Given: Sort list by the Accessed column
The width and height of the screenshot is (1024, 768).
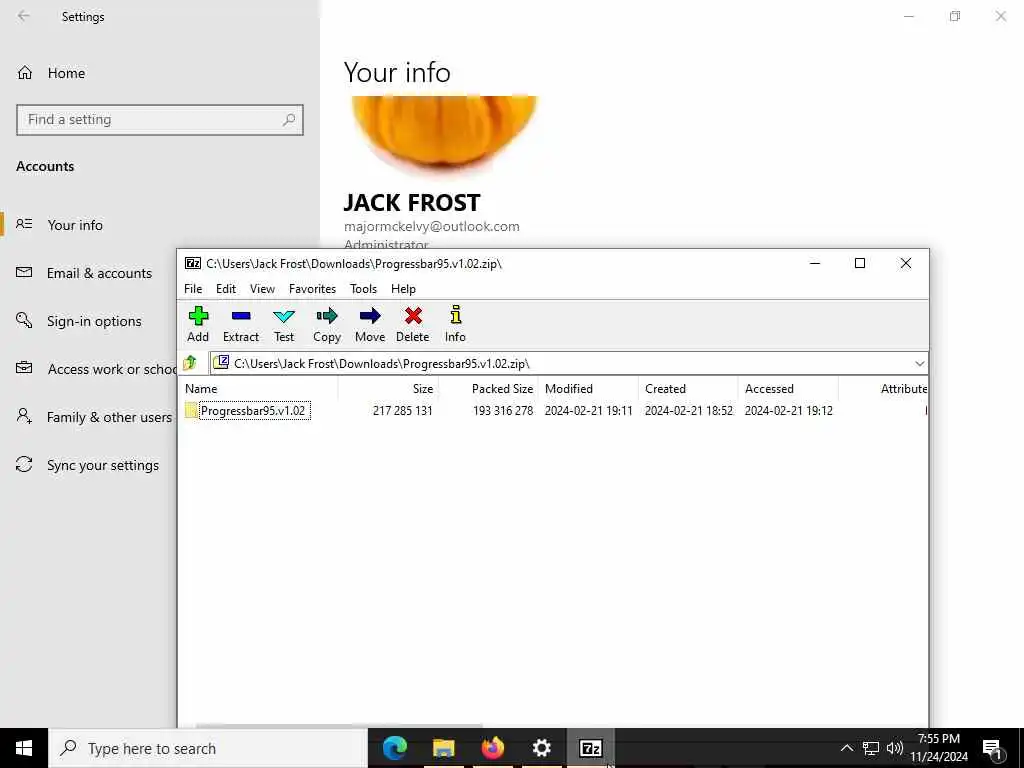Looking at the screenshot, I should point(788,389).
